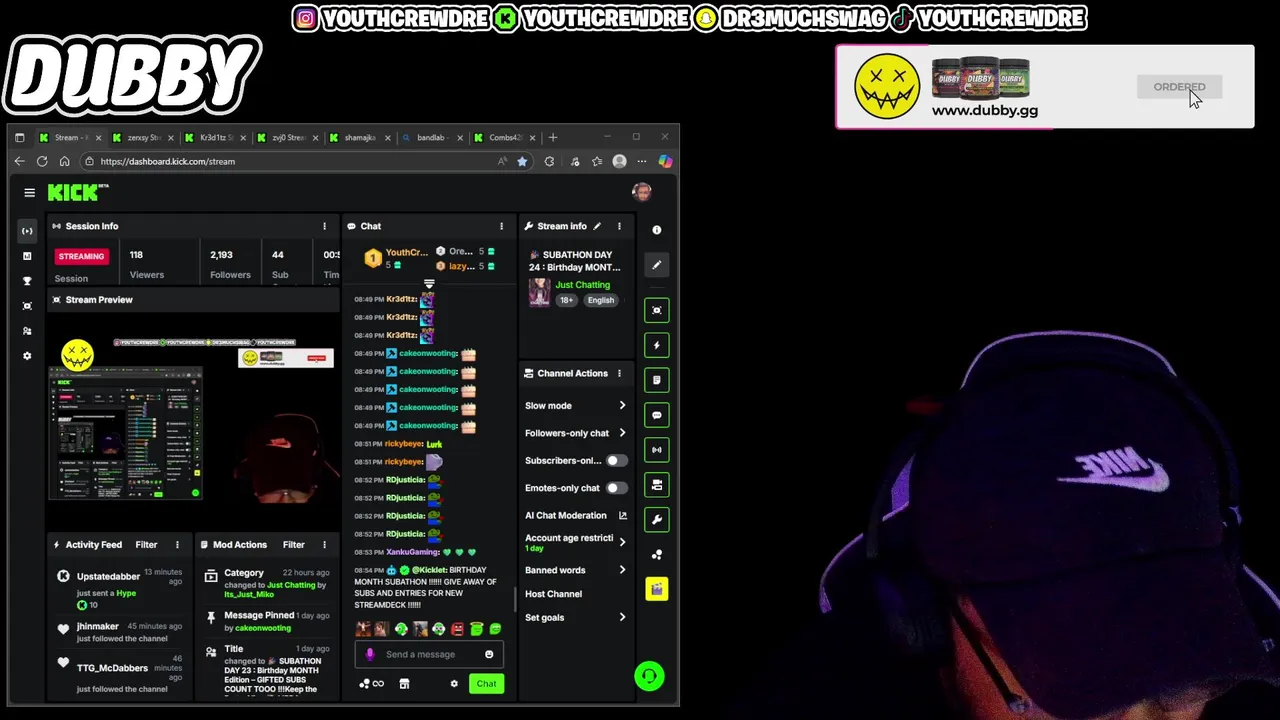The height and width of the screenshot is (720, 1280).
Task: Open Stream info three-dot menu
Action: pos(619,226)
